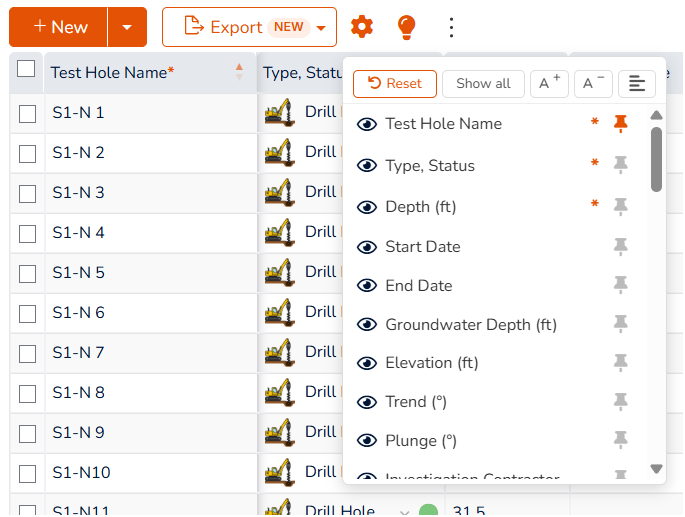Check the box for row S1-N 2
Image resolution: width=685 pixels, height=517 pixels.
(28, 154)
